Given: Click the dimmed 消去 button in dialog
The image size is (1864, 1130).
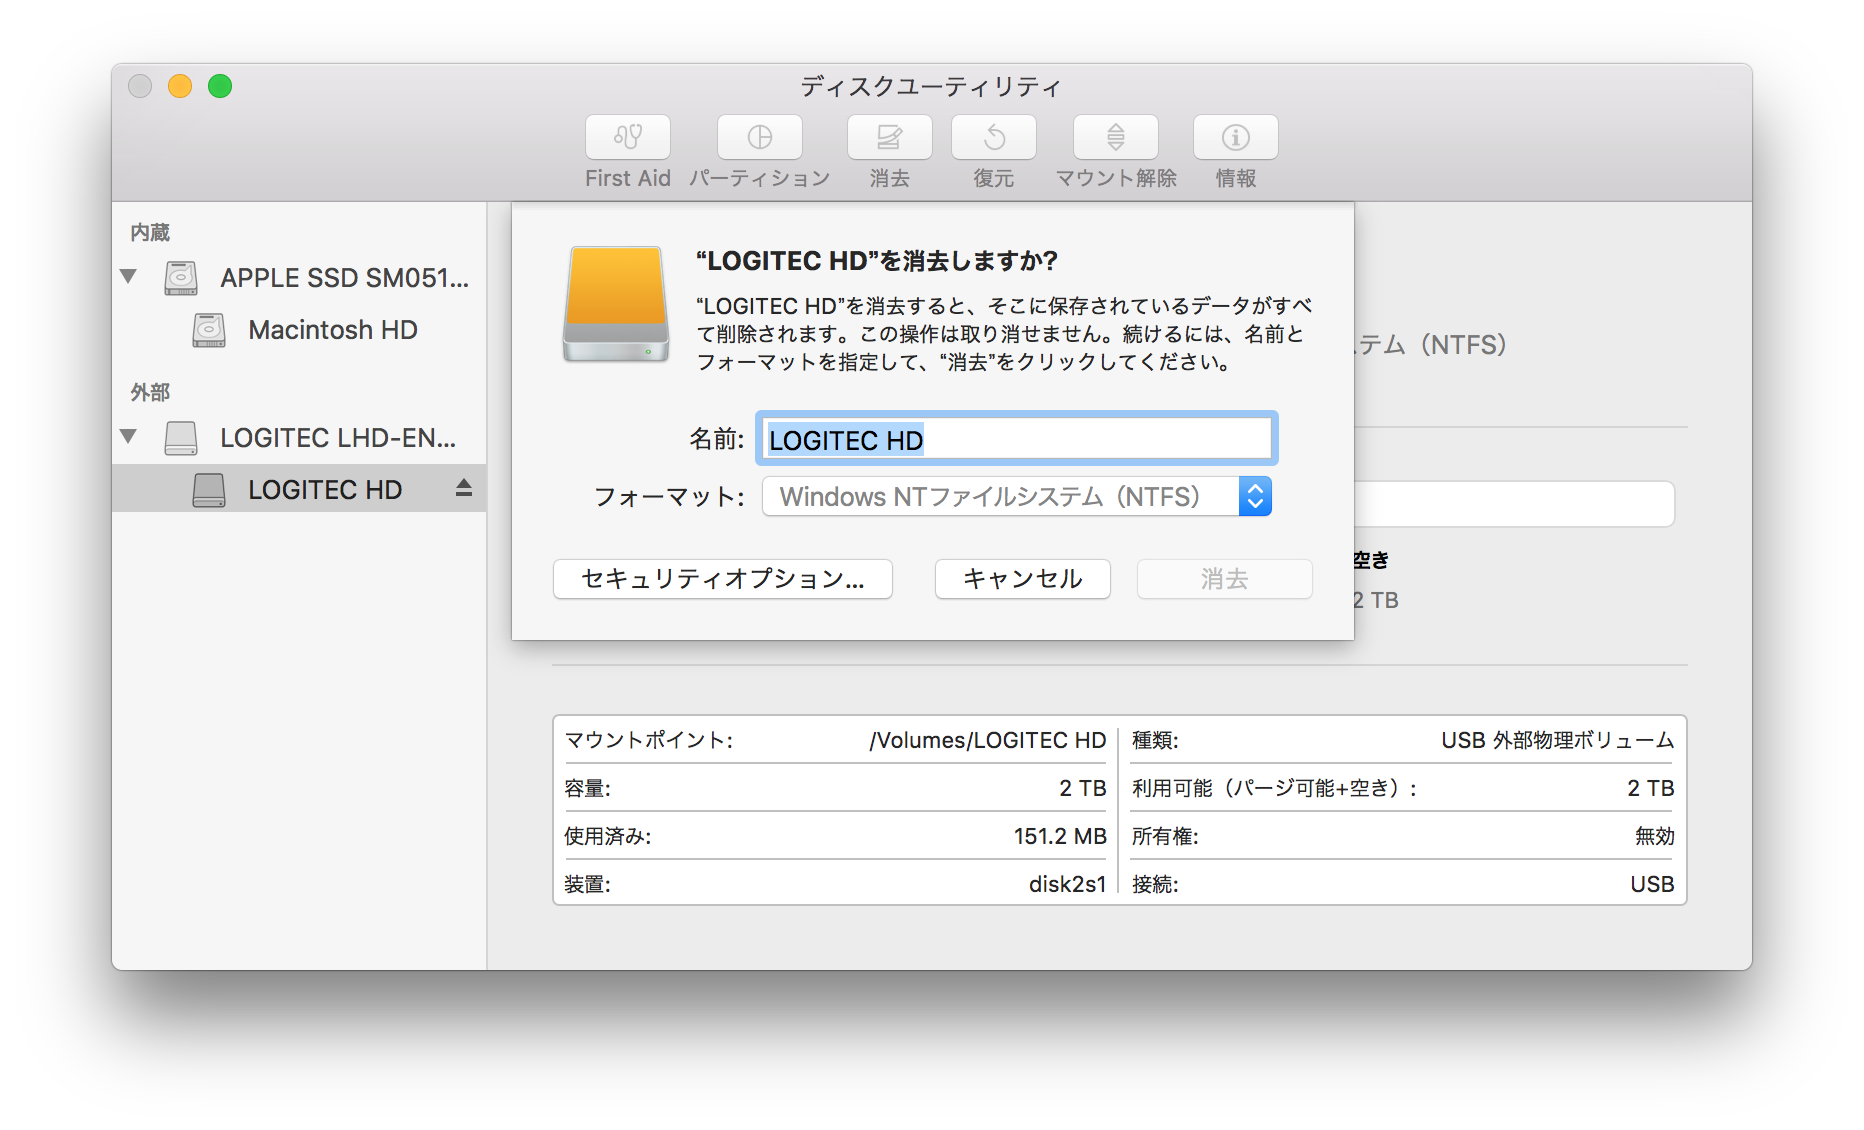Looking at the screenshot, I should click(x=1225, y=579).
